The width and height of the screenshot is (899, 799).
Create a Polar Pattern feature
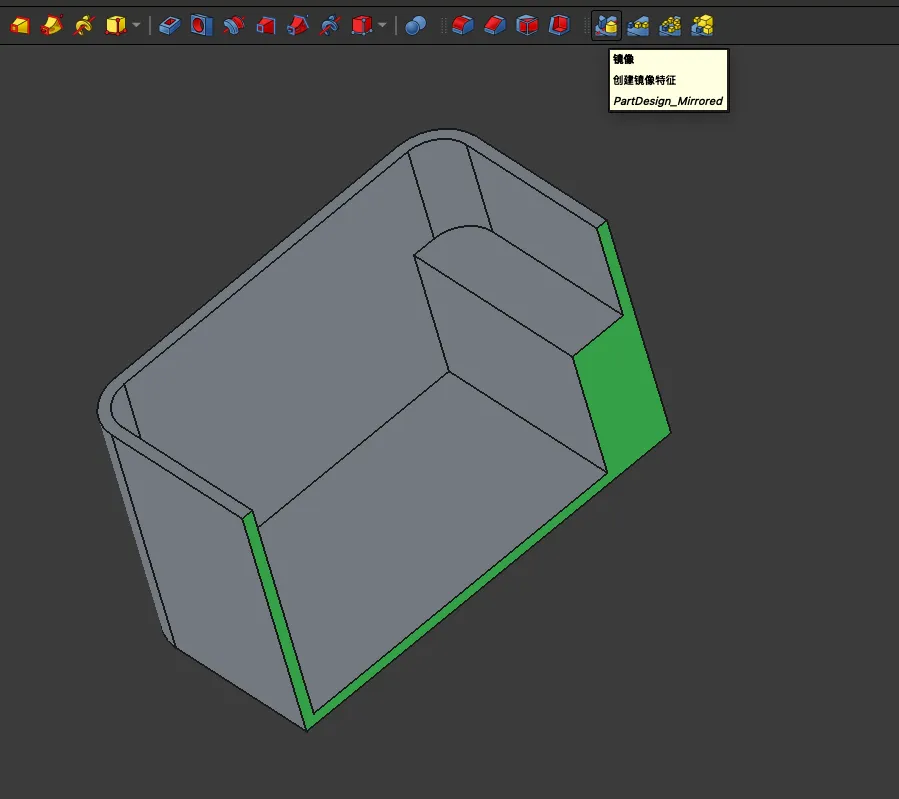670,25
